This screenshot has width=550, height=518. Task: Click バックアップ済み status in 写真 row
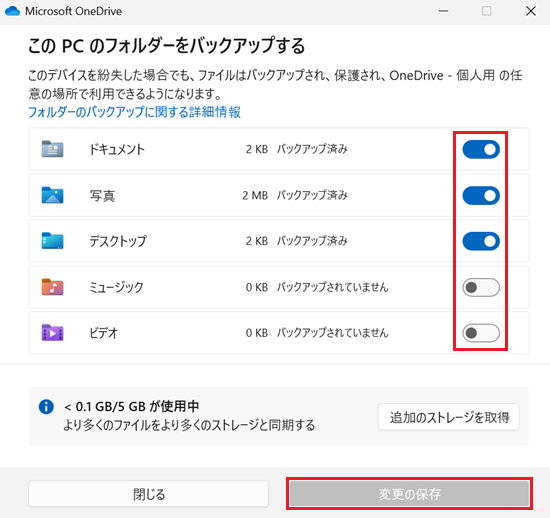click(312, 195)
